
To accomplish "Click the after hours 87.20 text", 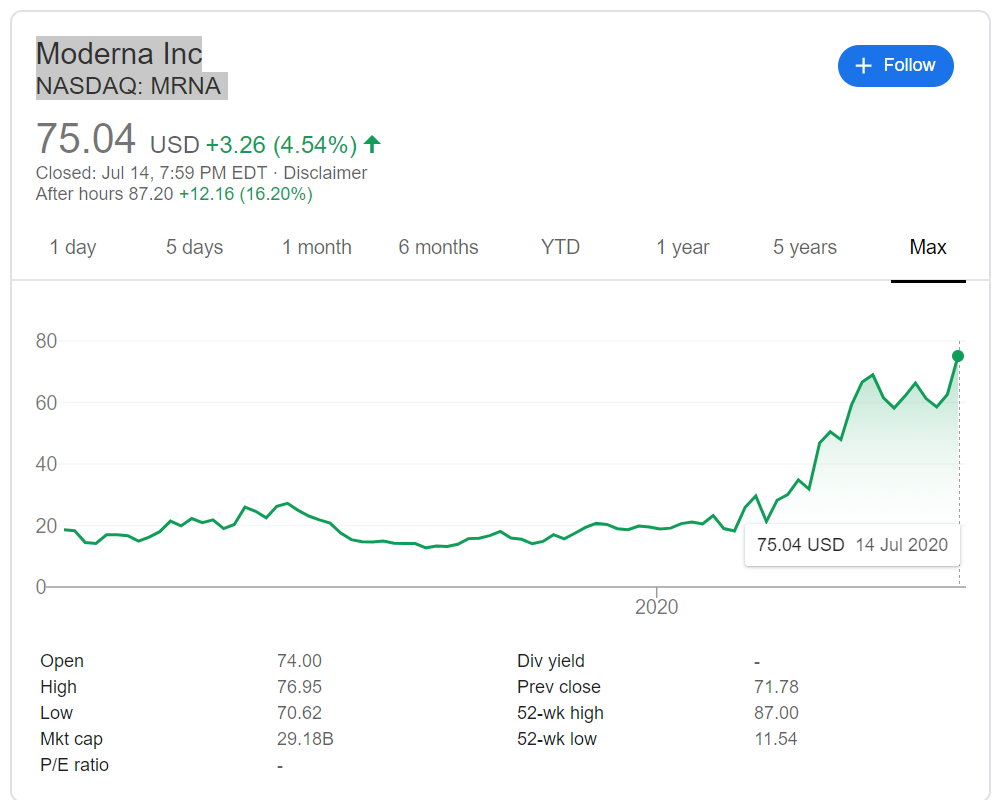I will click(104, 194).
